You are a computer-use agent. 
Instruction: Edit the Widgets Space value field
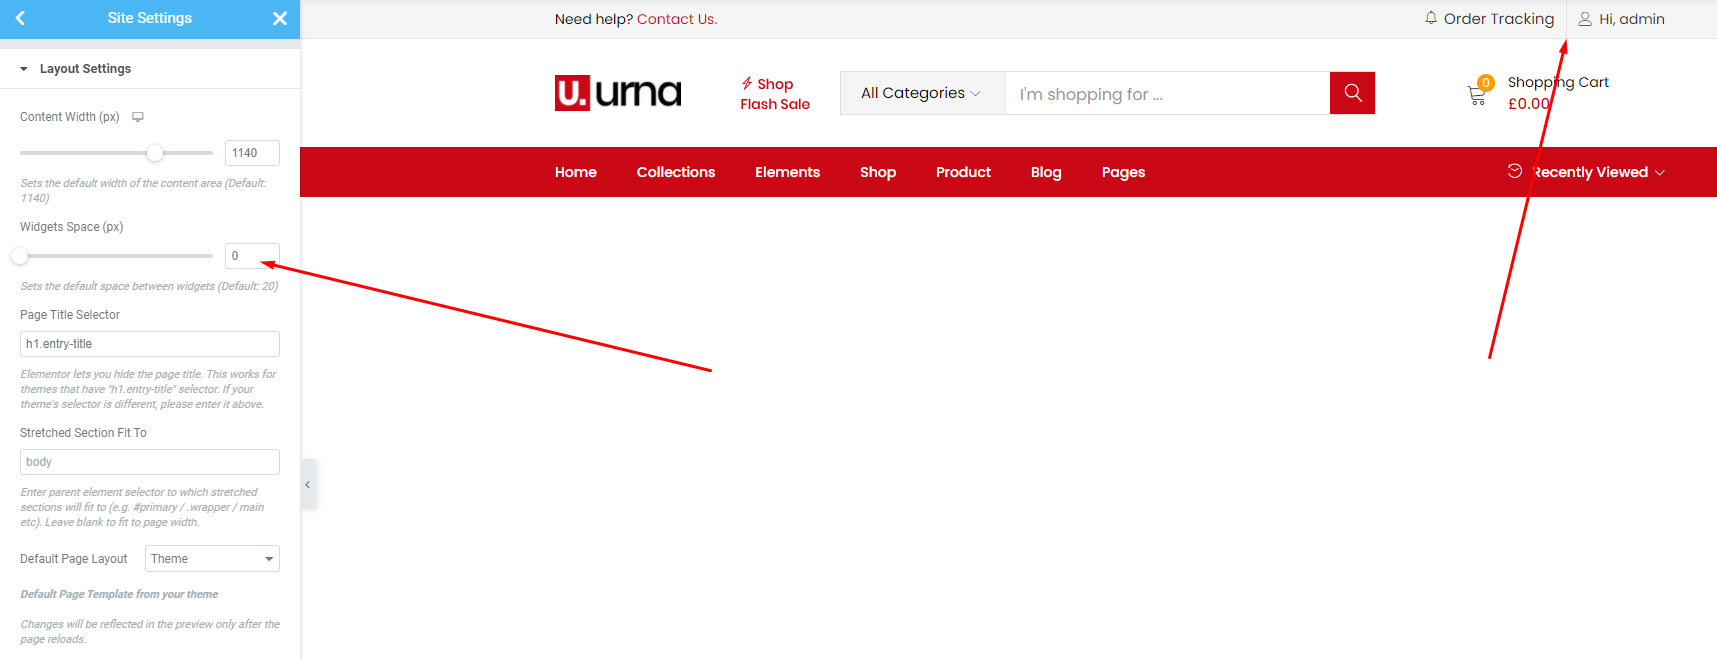[252, 256]
